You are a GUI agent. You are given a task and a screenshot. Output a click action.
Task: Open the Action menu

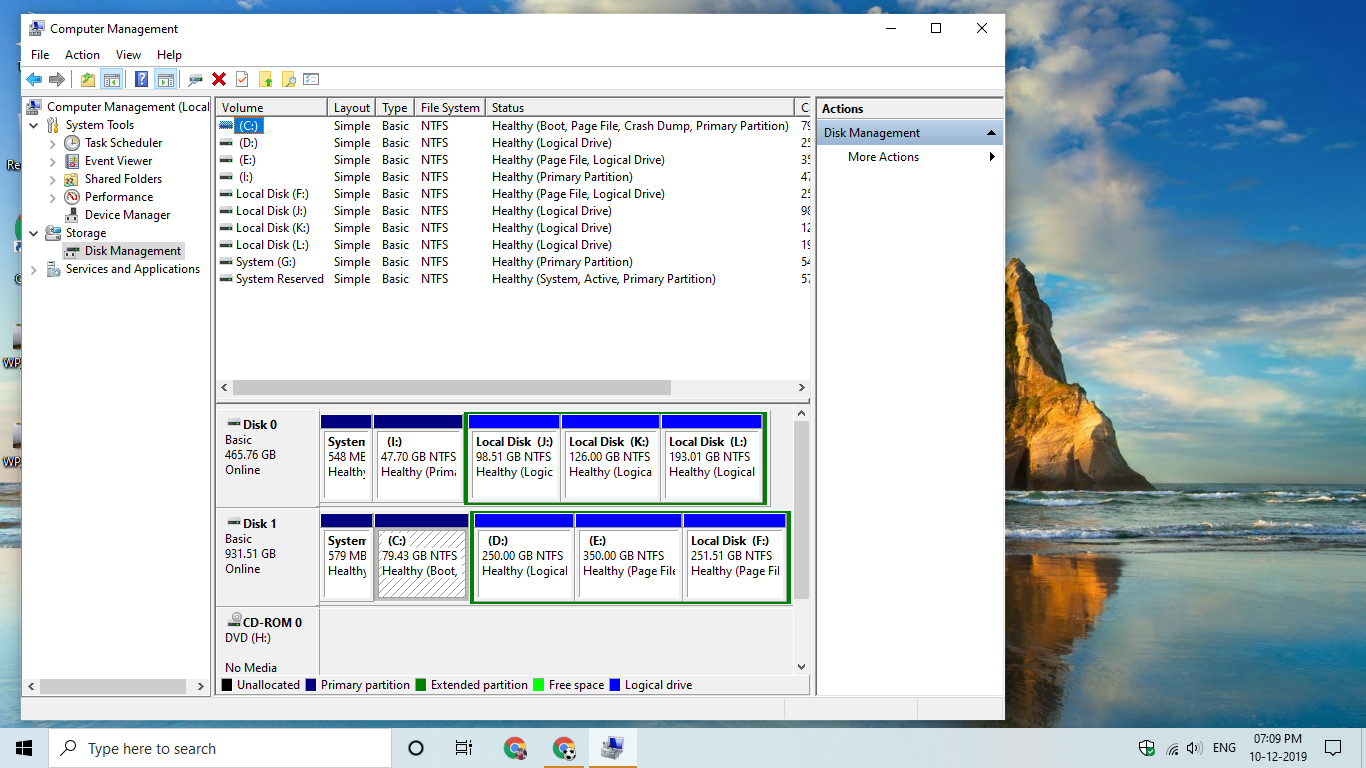(82, 55)
